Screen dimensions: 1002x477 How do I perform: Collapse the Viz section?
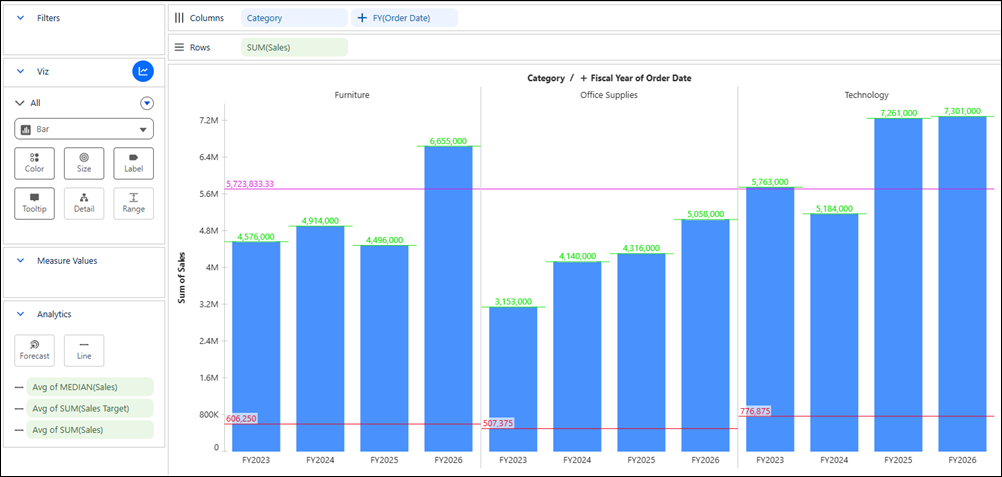click(x=20, y=72)
